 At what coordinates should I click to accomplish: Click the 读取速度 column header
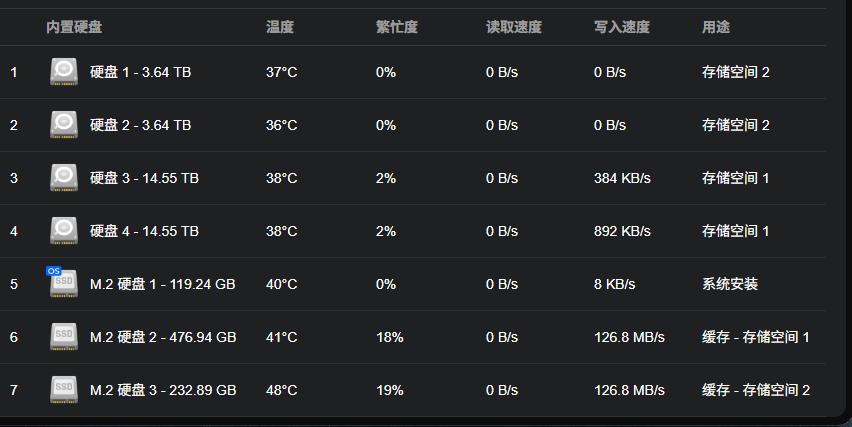point(513,27)
